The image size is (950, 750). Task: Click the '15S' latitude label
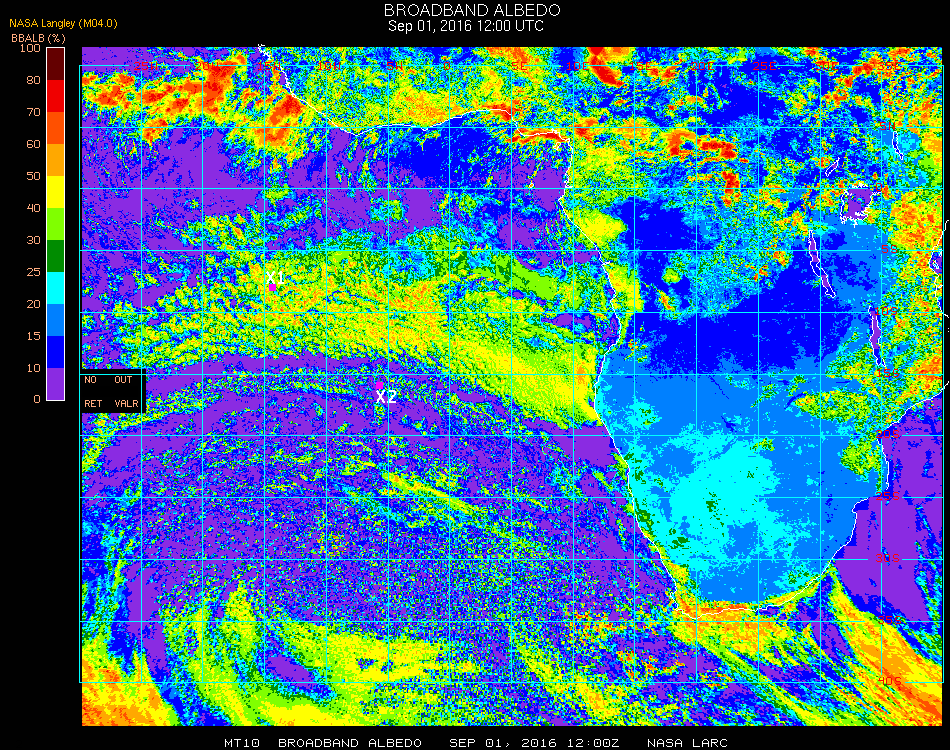tap(888, 373)
